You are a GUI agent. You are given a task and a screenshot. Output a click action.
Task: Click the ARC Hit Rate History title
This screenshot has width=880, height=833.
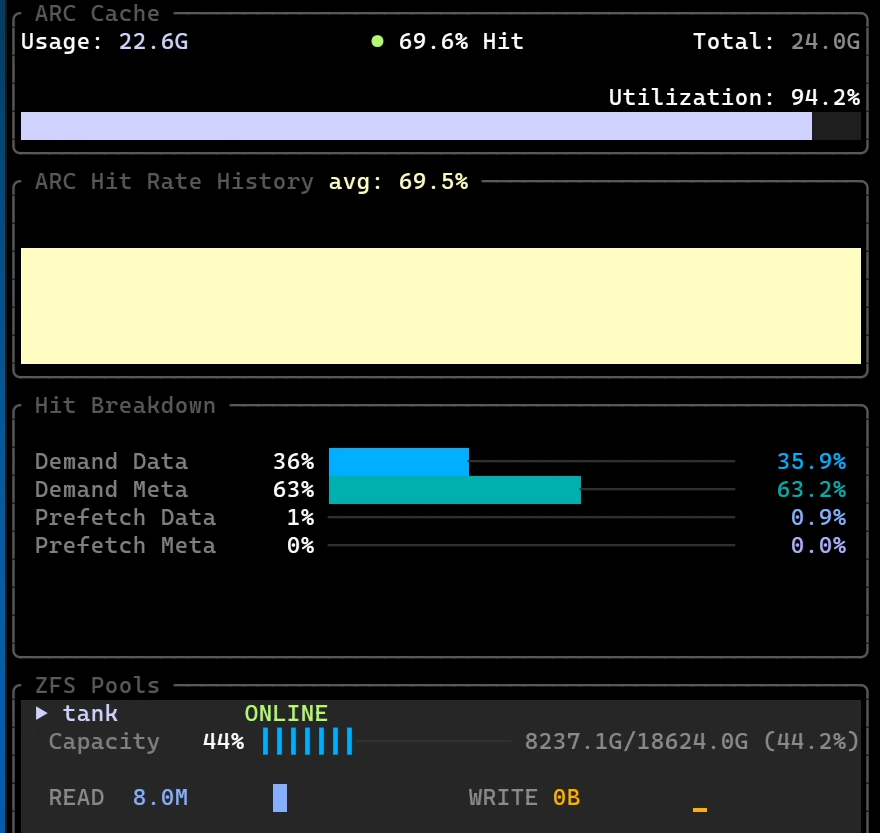[x=174, y=182]
